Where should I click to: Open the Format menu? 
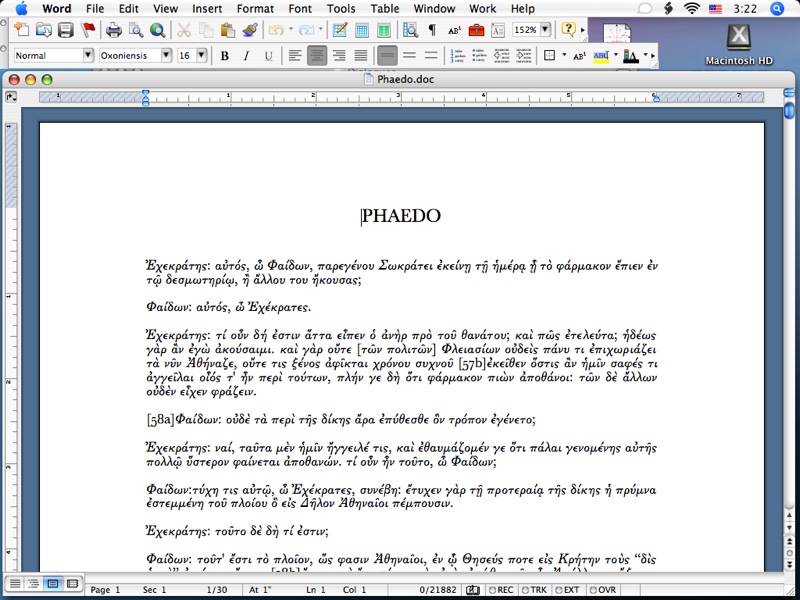click(x=255, y=8)
